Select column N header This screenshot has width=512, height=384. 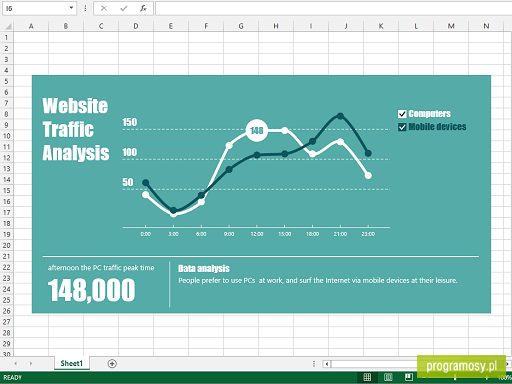pos(486,26)
